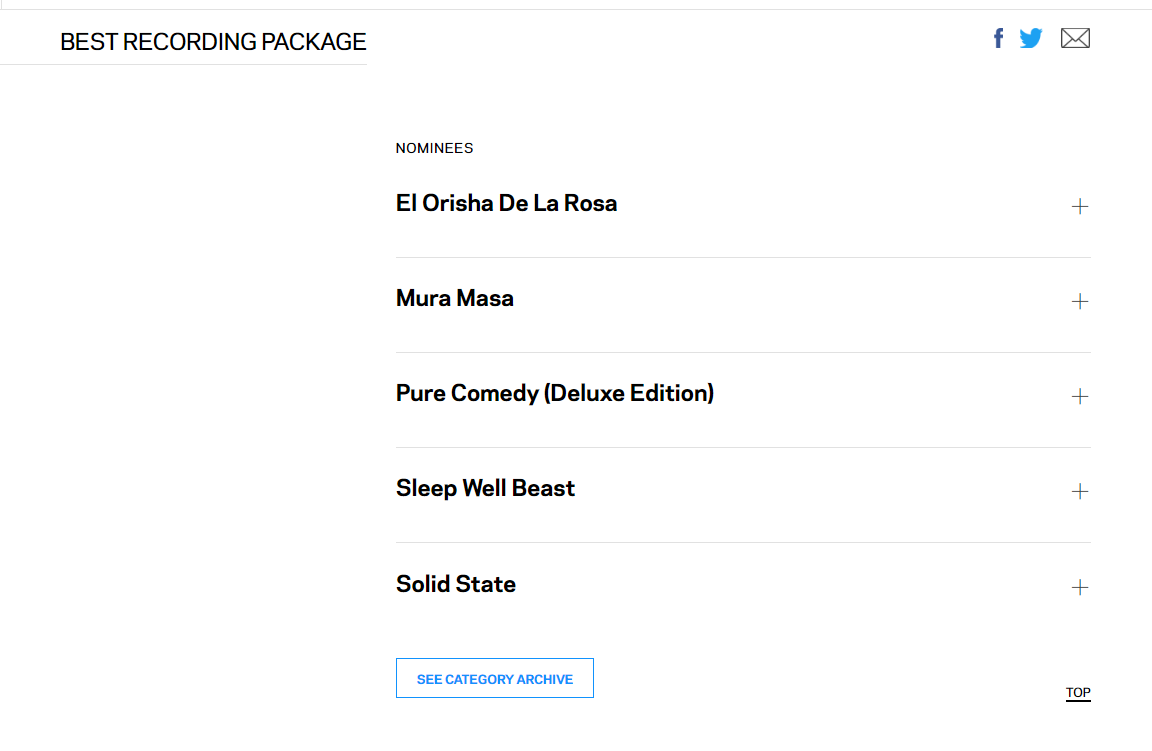The height and width of the screenshot is (751, 1152).
Task: Click the plus icon next to Solid State
Action: [x=1080, y=588]
